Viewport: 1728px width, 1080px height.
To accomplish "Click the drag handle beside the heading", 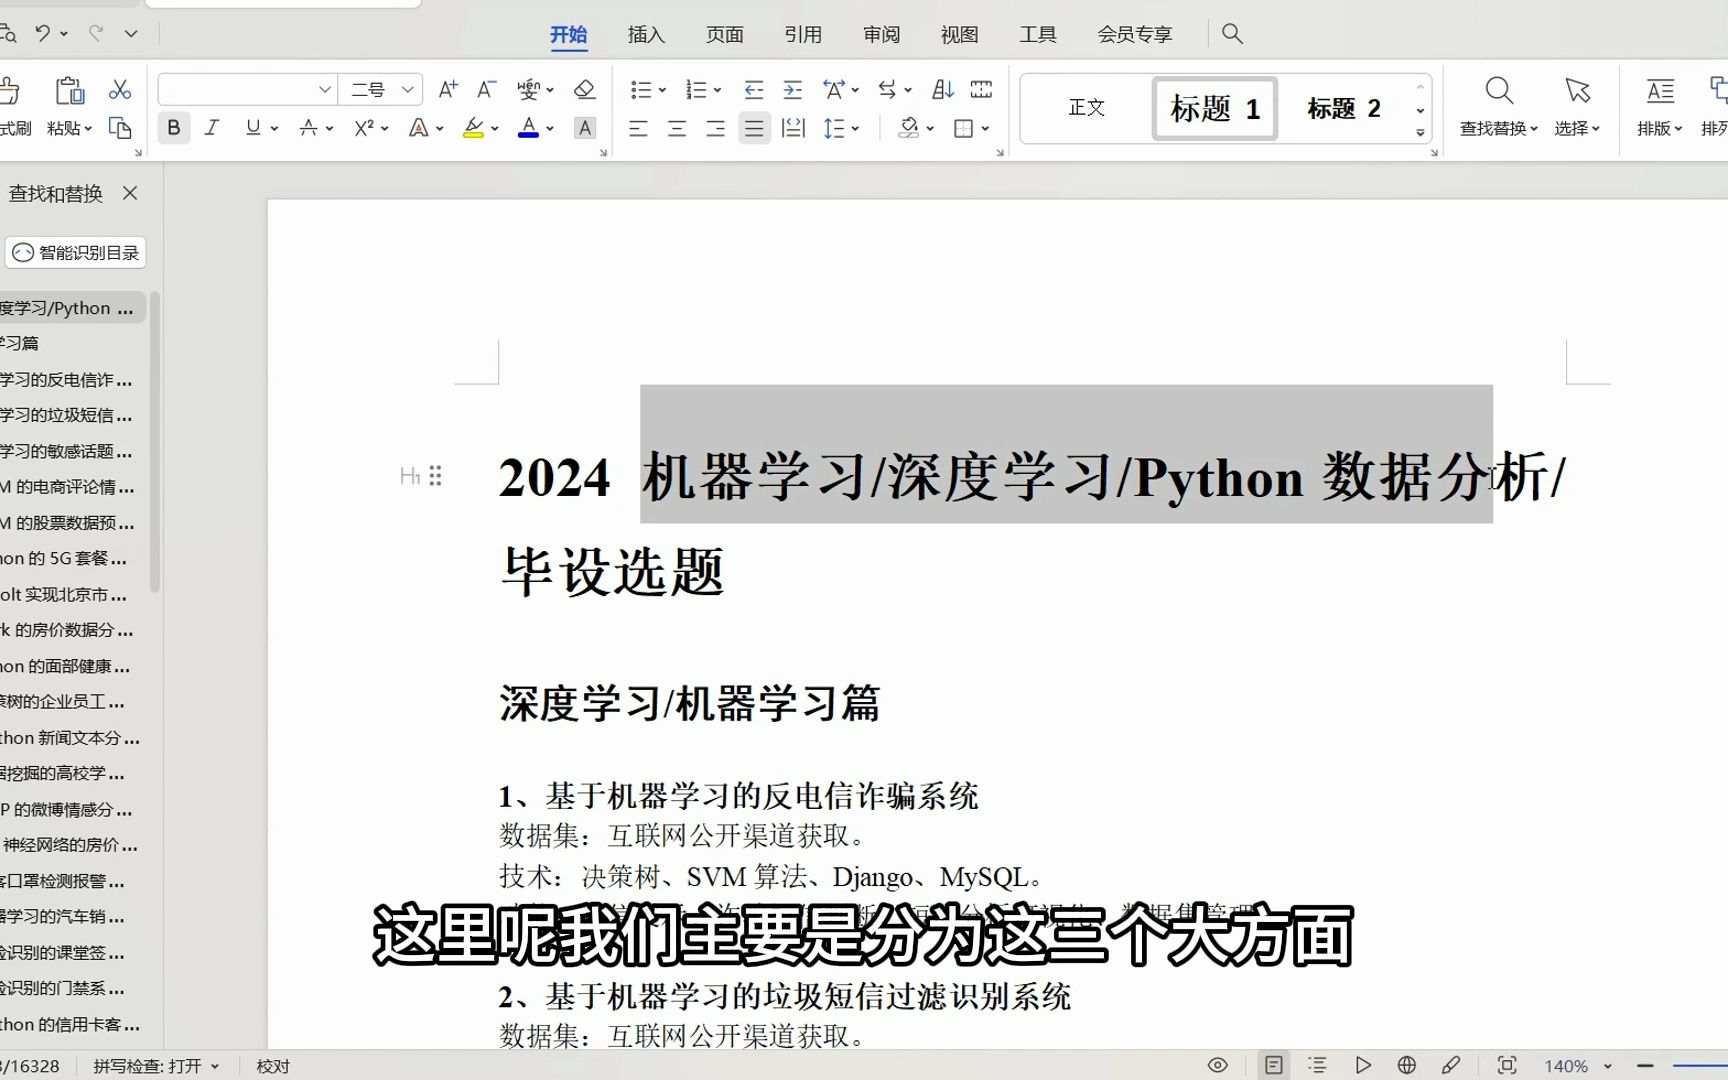I will pos(435,476).
